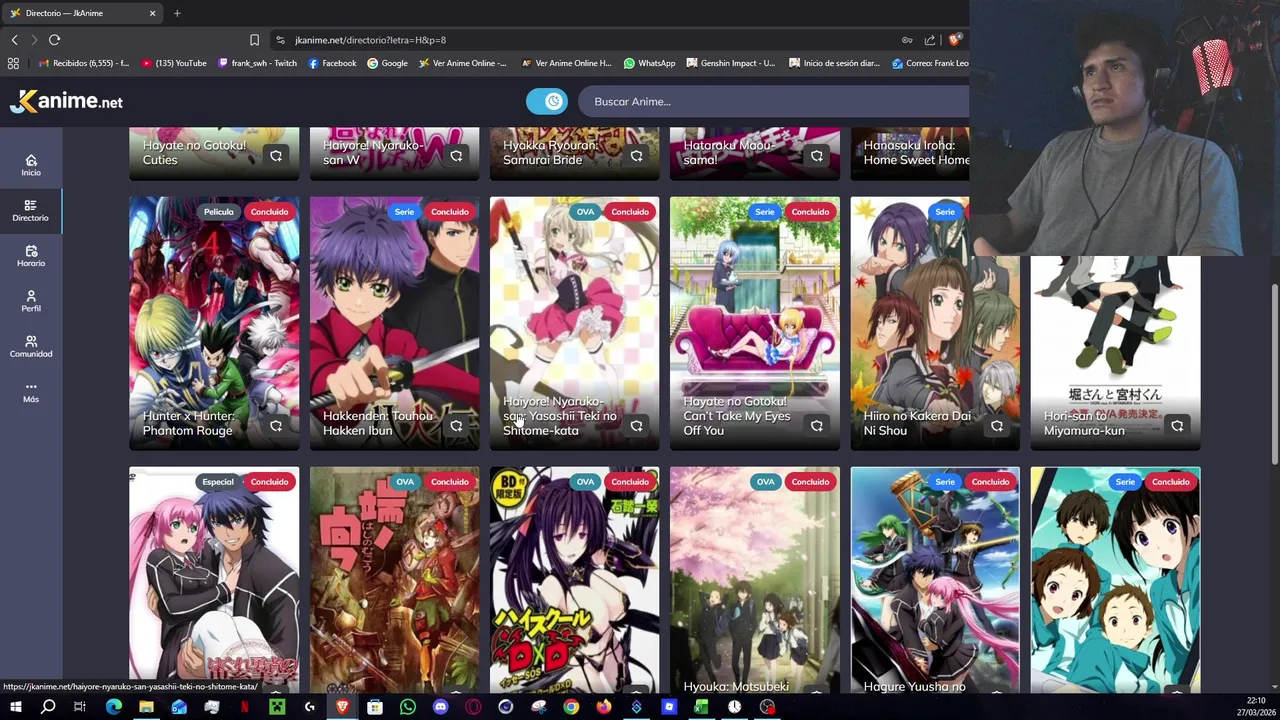Open Discord from the taskbar
The image size is (1280, 720).
[x=440, y=707]
